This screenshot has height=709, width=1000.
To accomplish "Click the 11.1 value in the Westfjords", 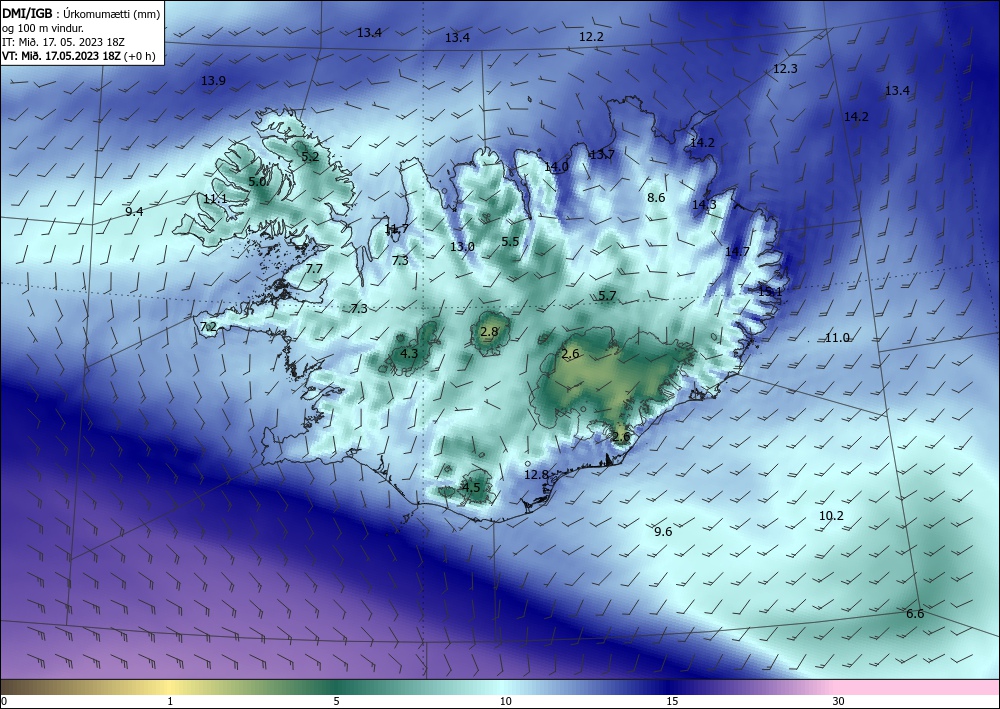I will [x=215, y=199].
